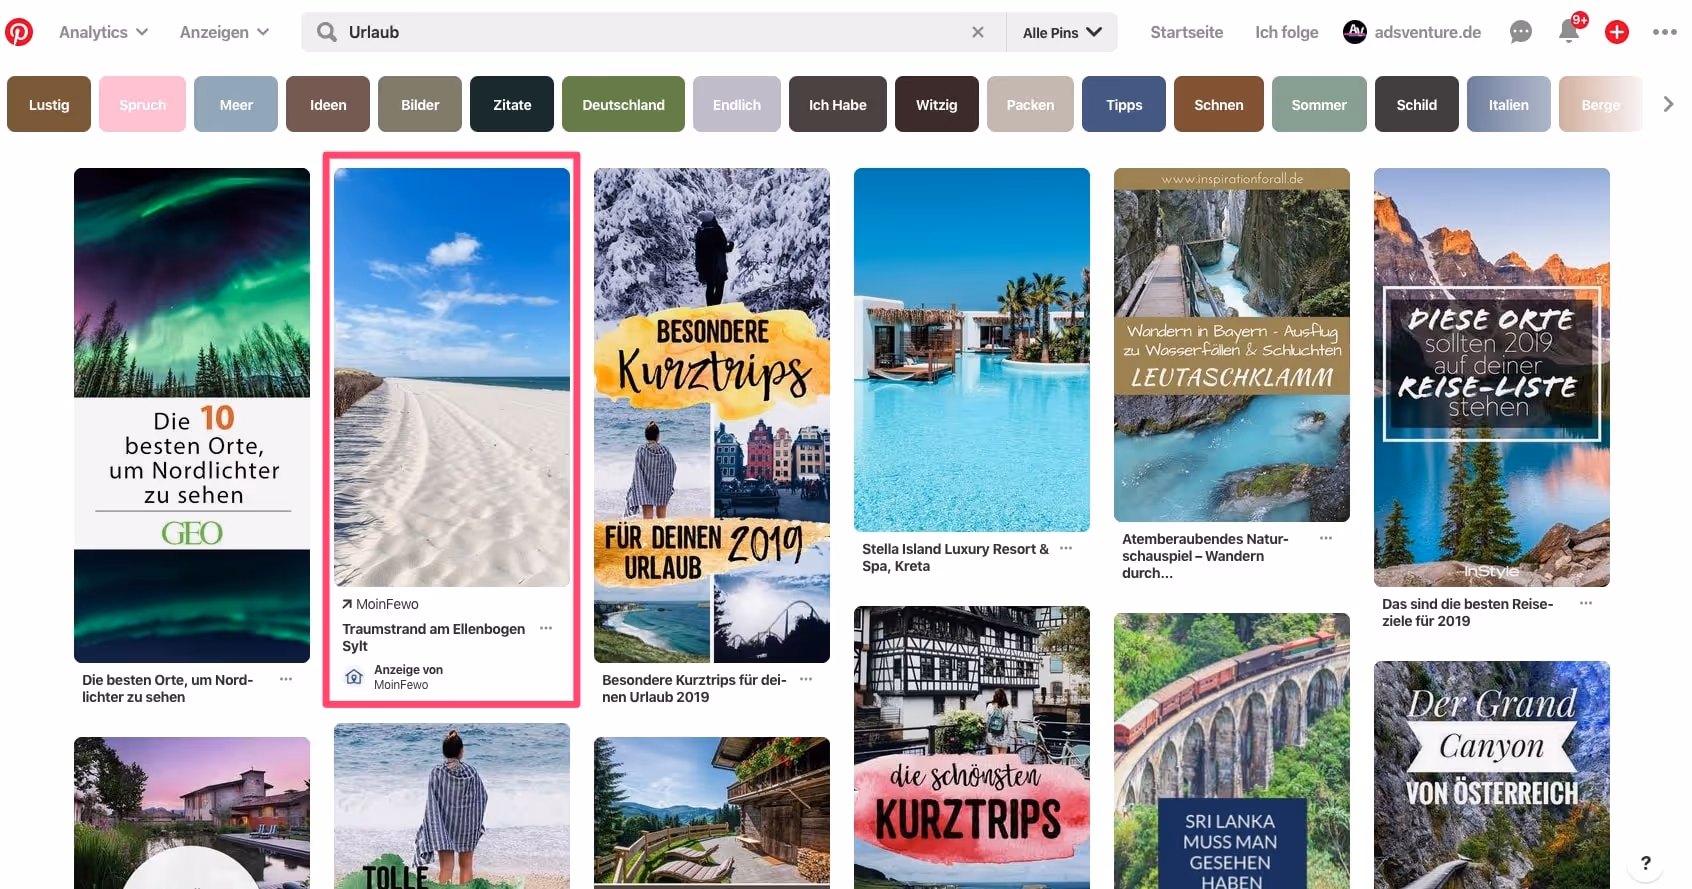
Task: Open the Leutaschklamm hiking pin image
Action: click(x=1232, y=345)
